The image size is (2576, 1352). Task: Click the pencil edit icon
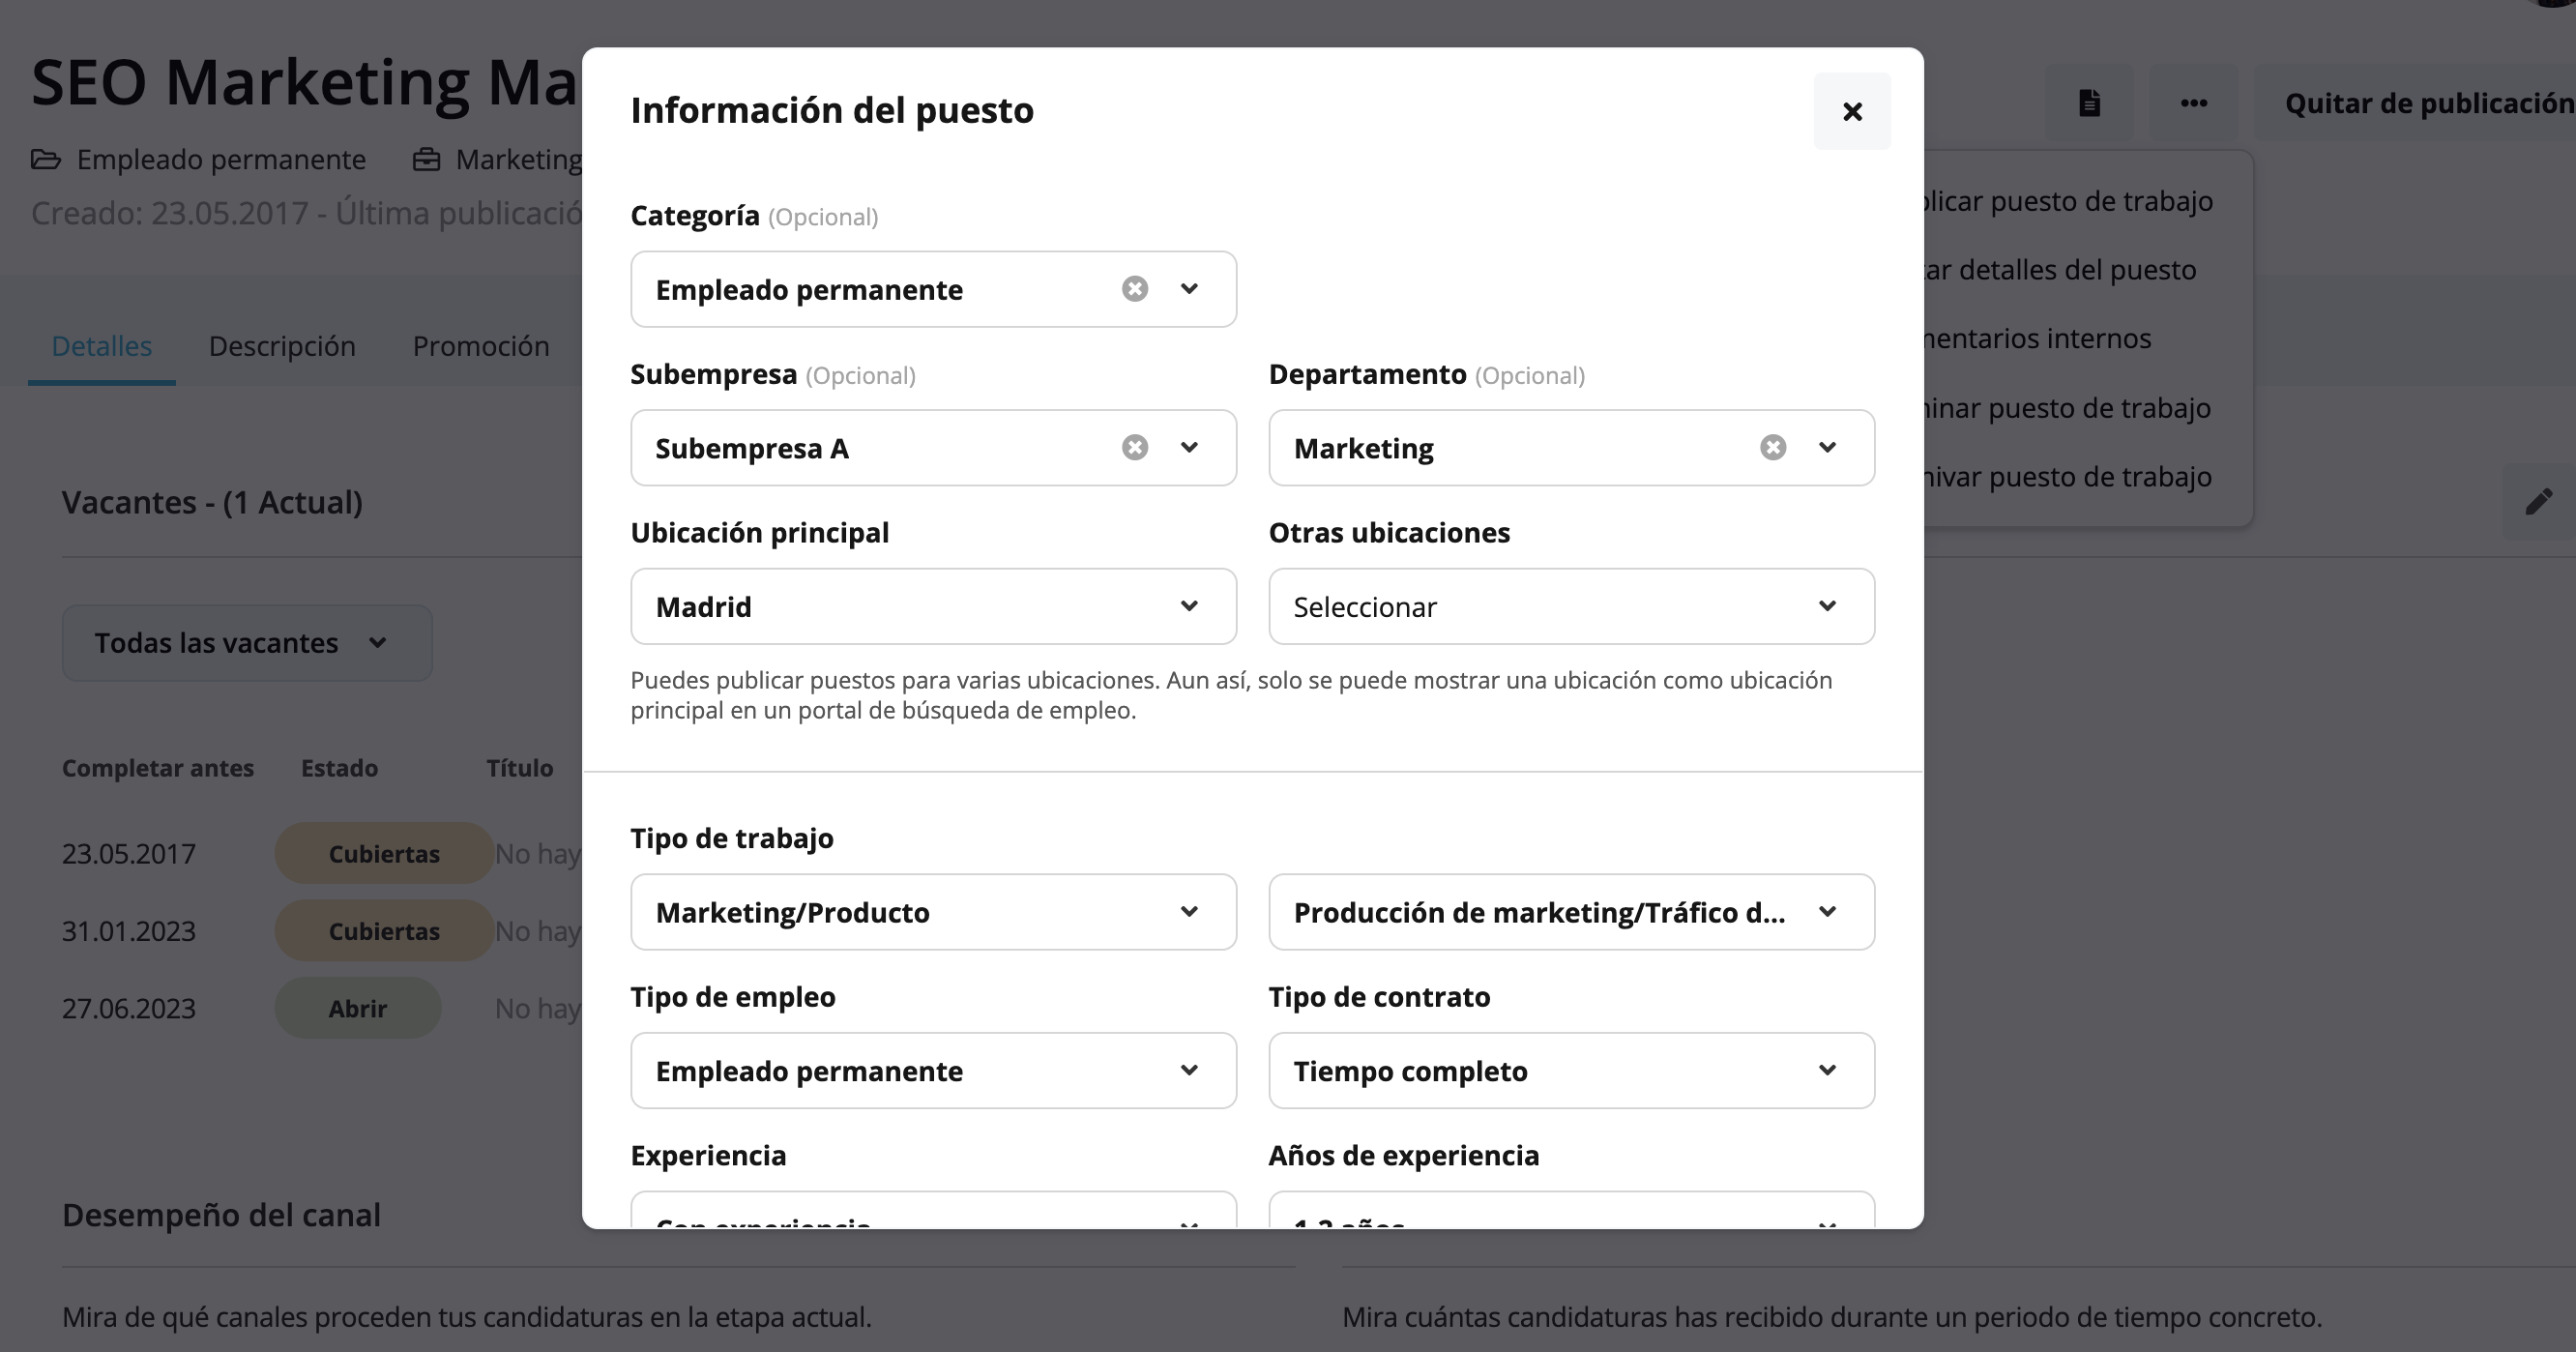pos(2539,502)
